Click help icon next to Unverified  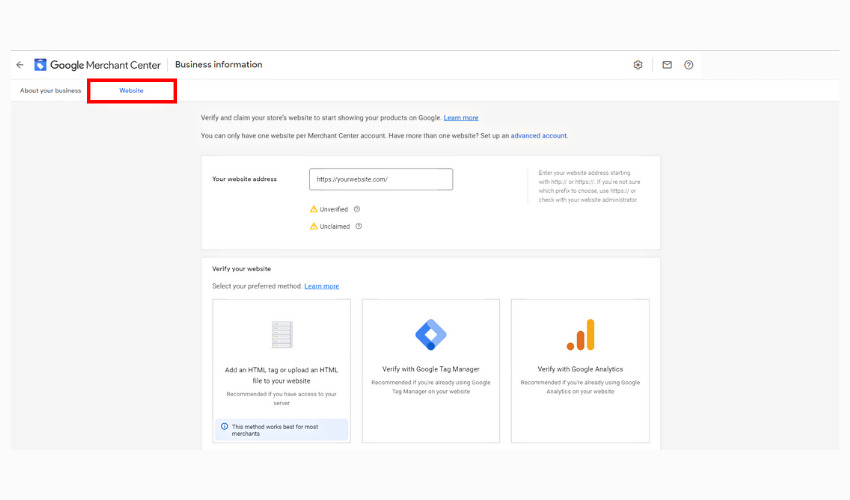coord(357,209)
